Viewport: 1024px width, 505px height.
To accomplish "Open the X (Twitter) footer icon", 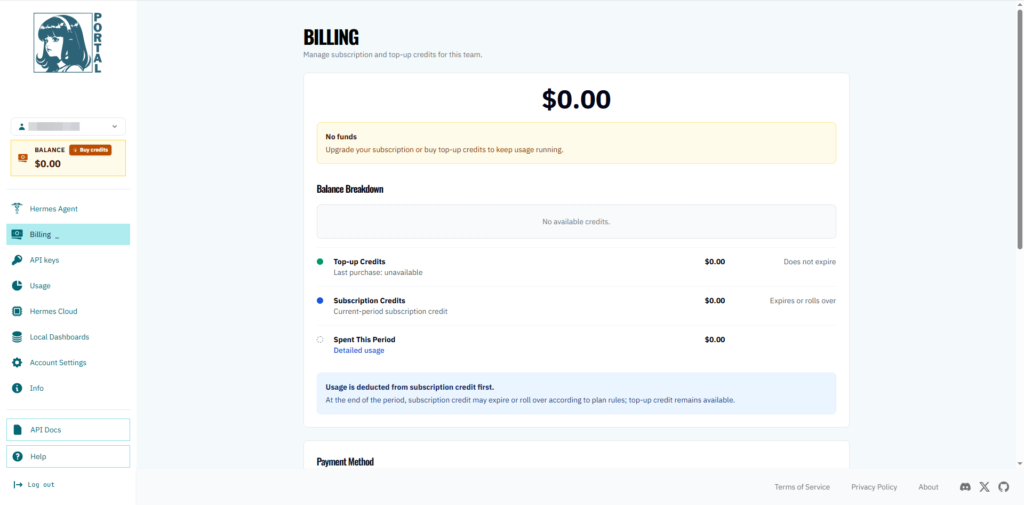I will [x=985, y=487].
